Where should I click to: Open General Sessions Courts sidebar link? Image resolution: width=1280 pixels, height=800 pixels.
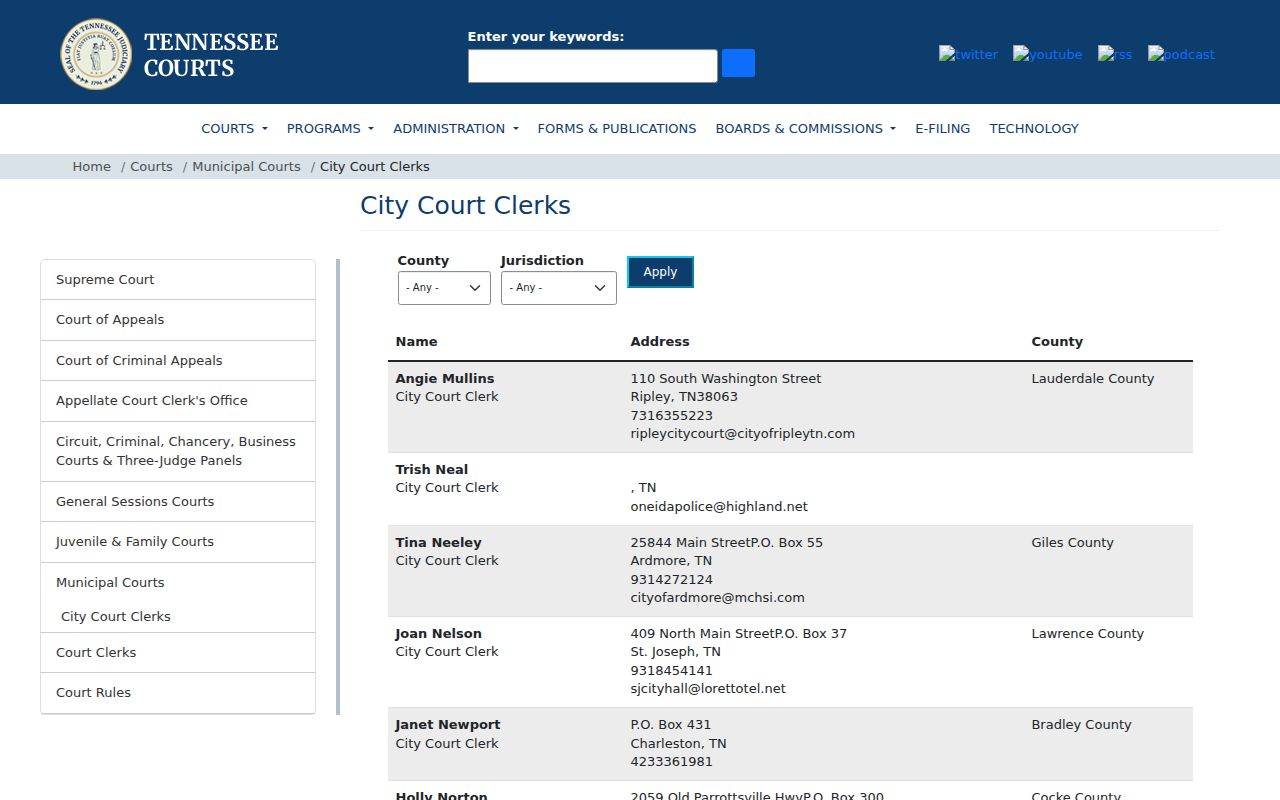(178, 502)
